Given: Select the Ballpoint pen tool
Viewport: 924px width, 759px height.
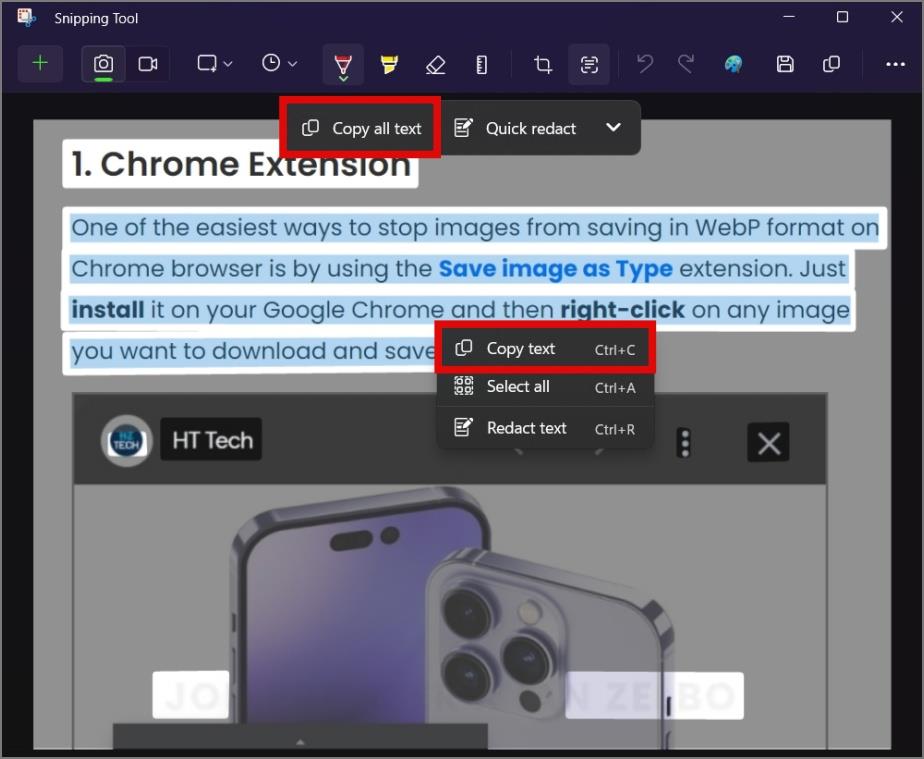Looking at the screenshot, I should [x=343, y=65].
